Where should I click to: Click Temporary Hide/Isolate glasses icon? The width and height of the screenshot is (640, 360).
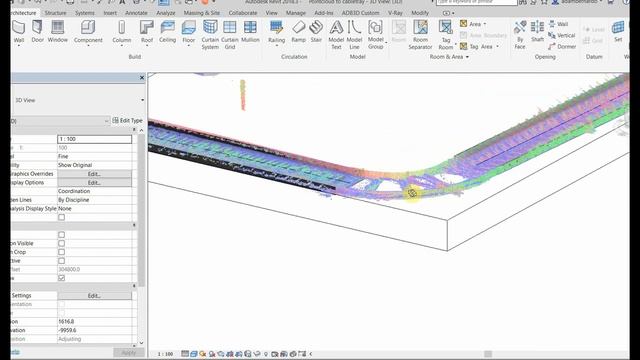click(257, 354)
